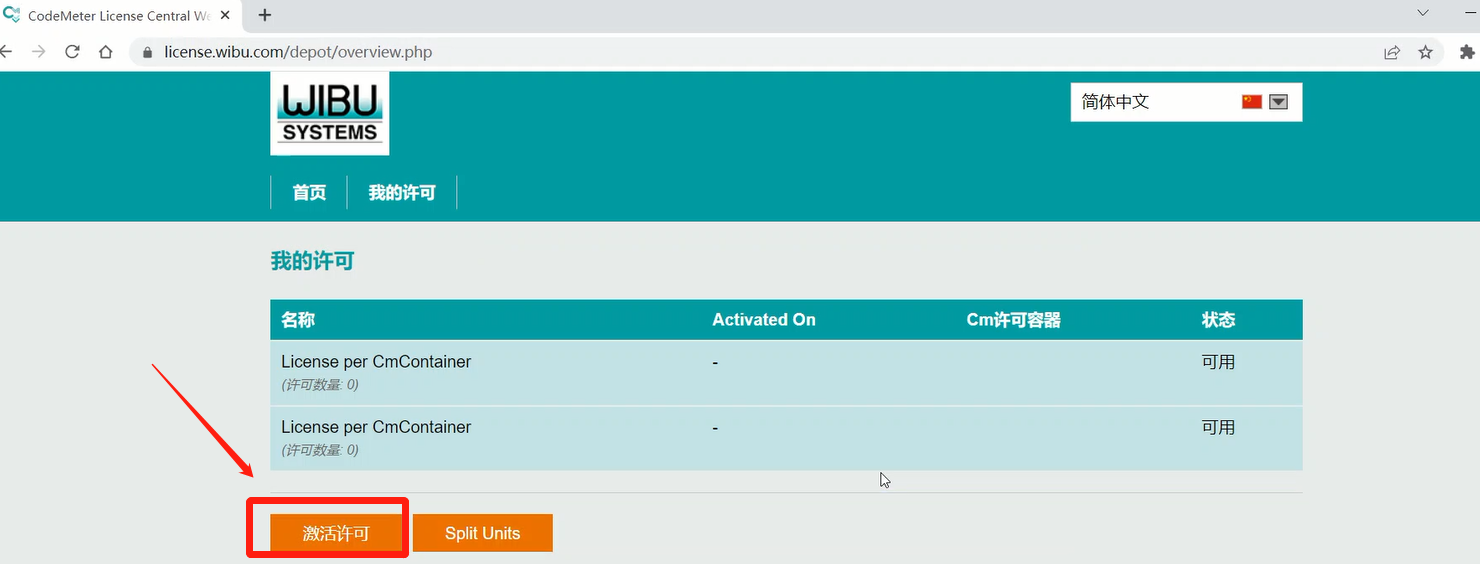
Task: Click the WIBU Systems logo
Action: [x=330, y=114]
